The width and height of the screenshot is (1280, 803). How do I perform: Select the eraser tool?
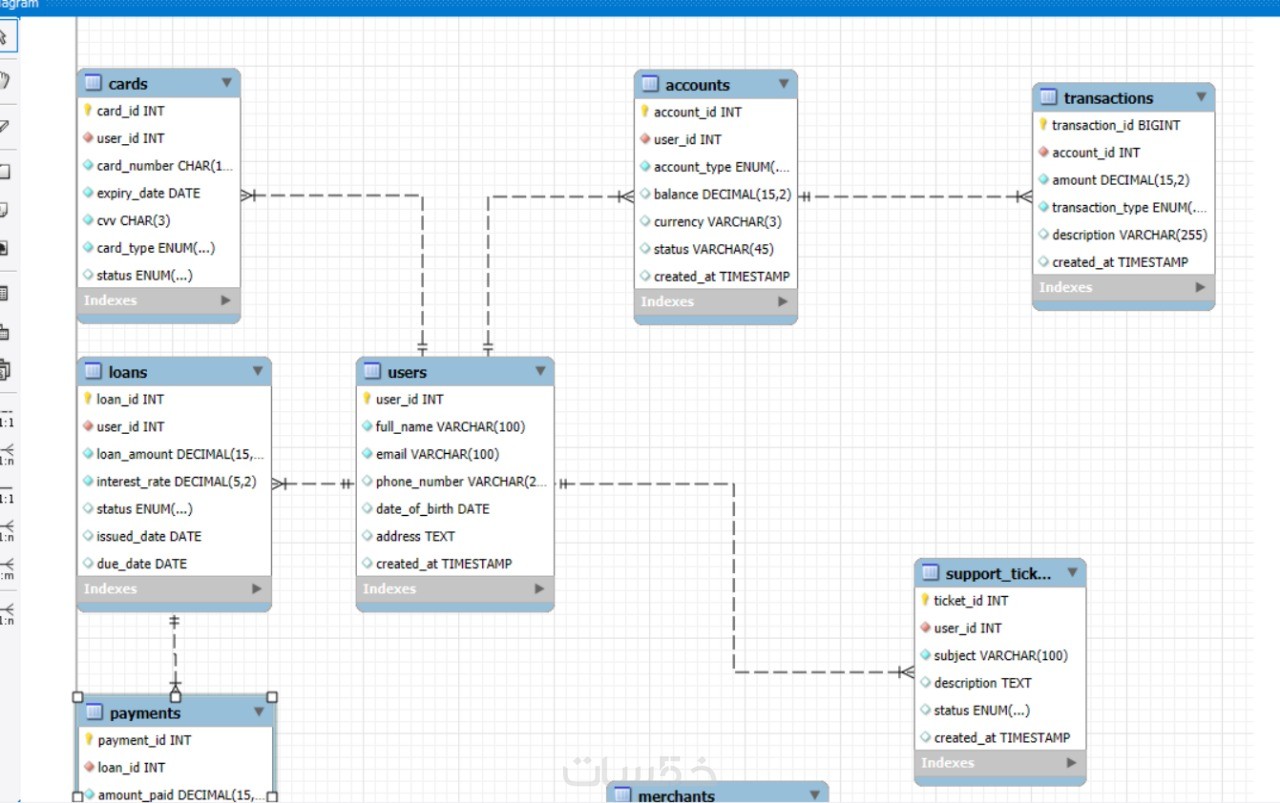pyautogui.click(x=5, y=126)
